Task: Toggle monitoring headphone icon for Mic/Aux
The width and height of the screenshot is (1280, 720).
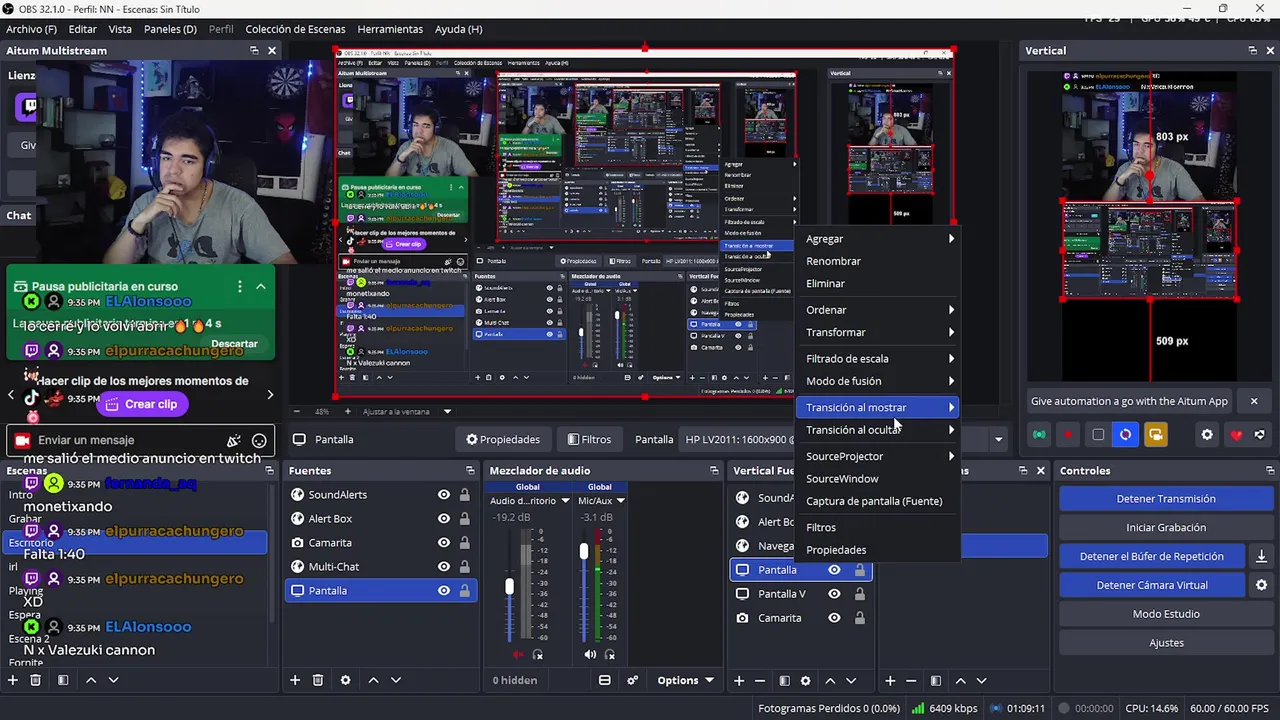Action: pyautogui.click(x=610, y=655)
